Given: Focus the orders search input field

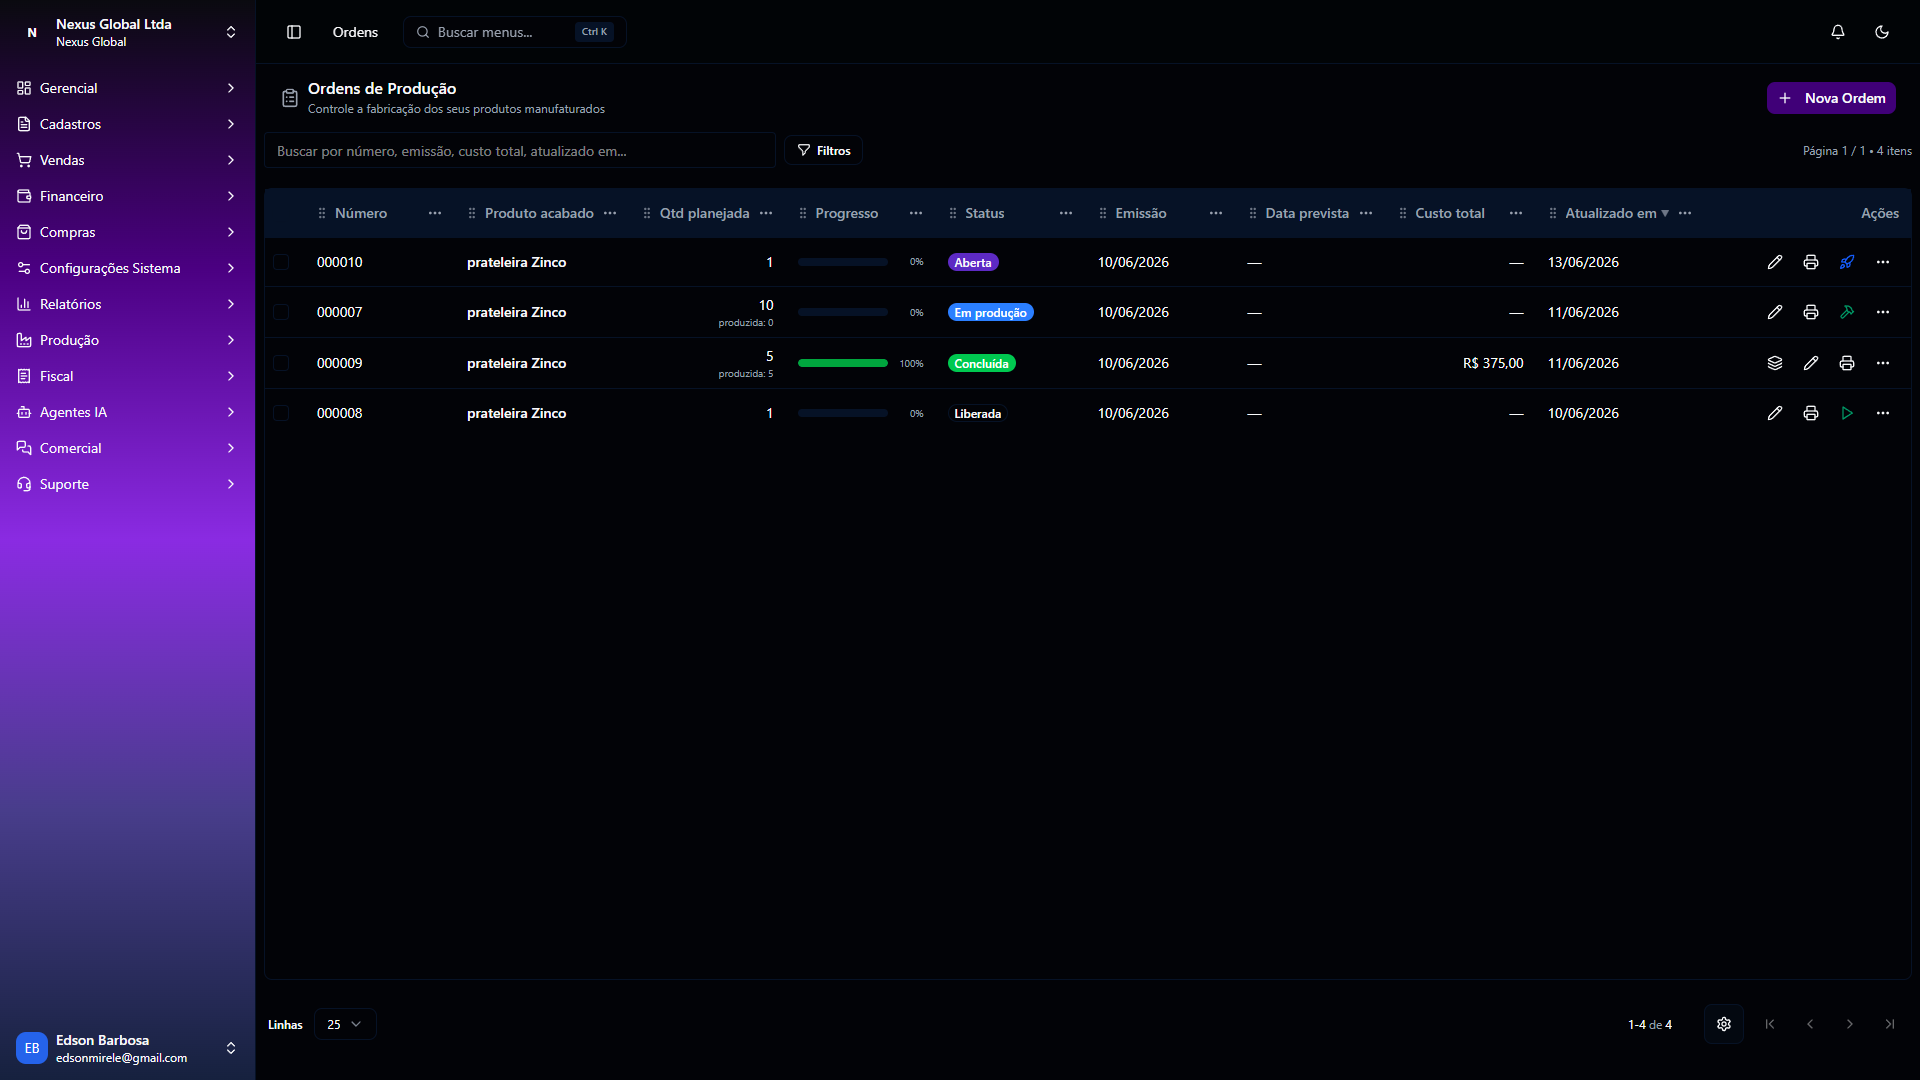Looking at the screenshot, I should tap(520, 150).
